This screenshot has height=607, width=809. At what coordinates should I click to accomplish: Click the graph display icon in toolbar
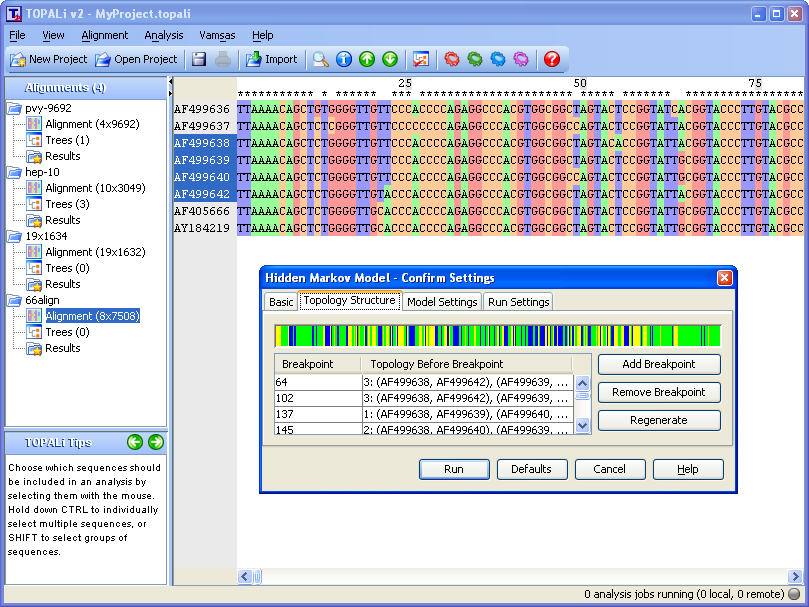(421, 59)
